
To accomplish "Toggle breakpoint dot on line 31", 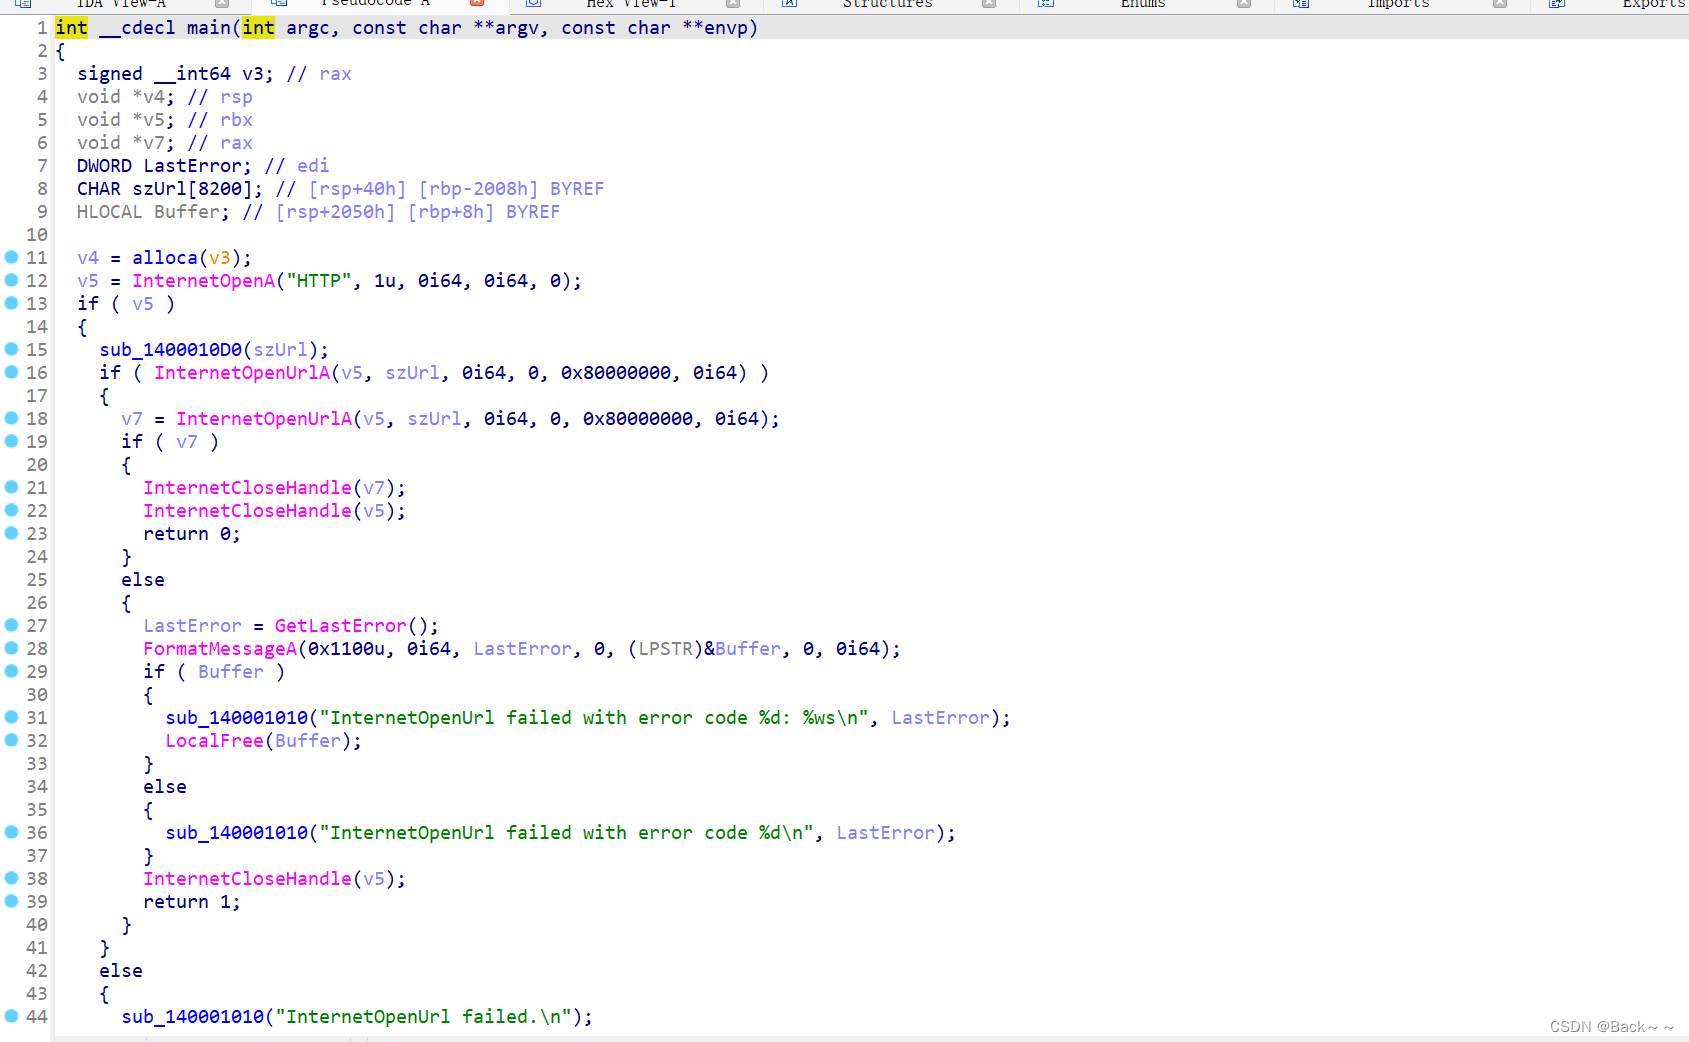I will click(x=12, y=717).
